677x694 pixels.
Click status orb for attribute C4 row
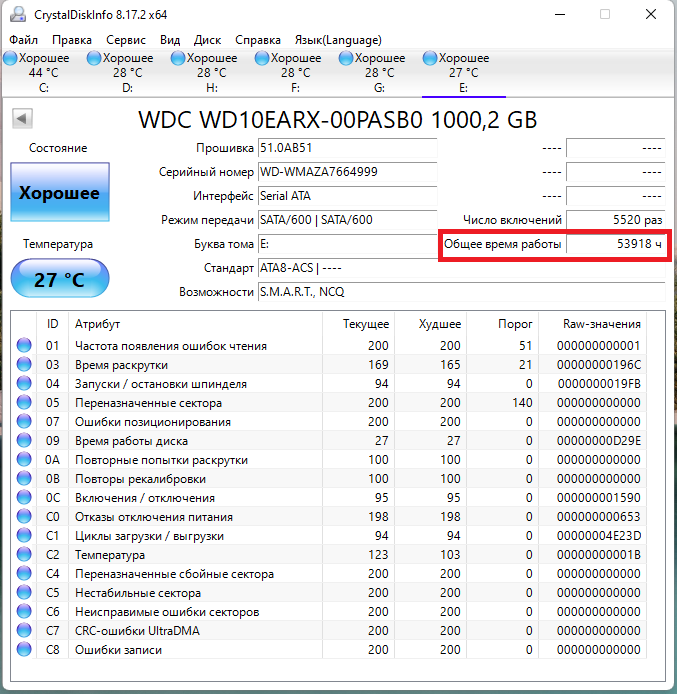click(24, 574)
